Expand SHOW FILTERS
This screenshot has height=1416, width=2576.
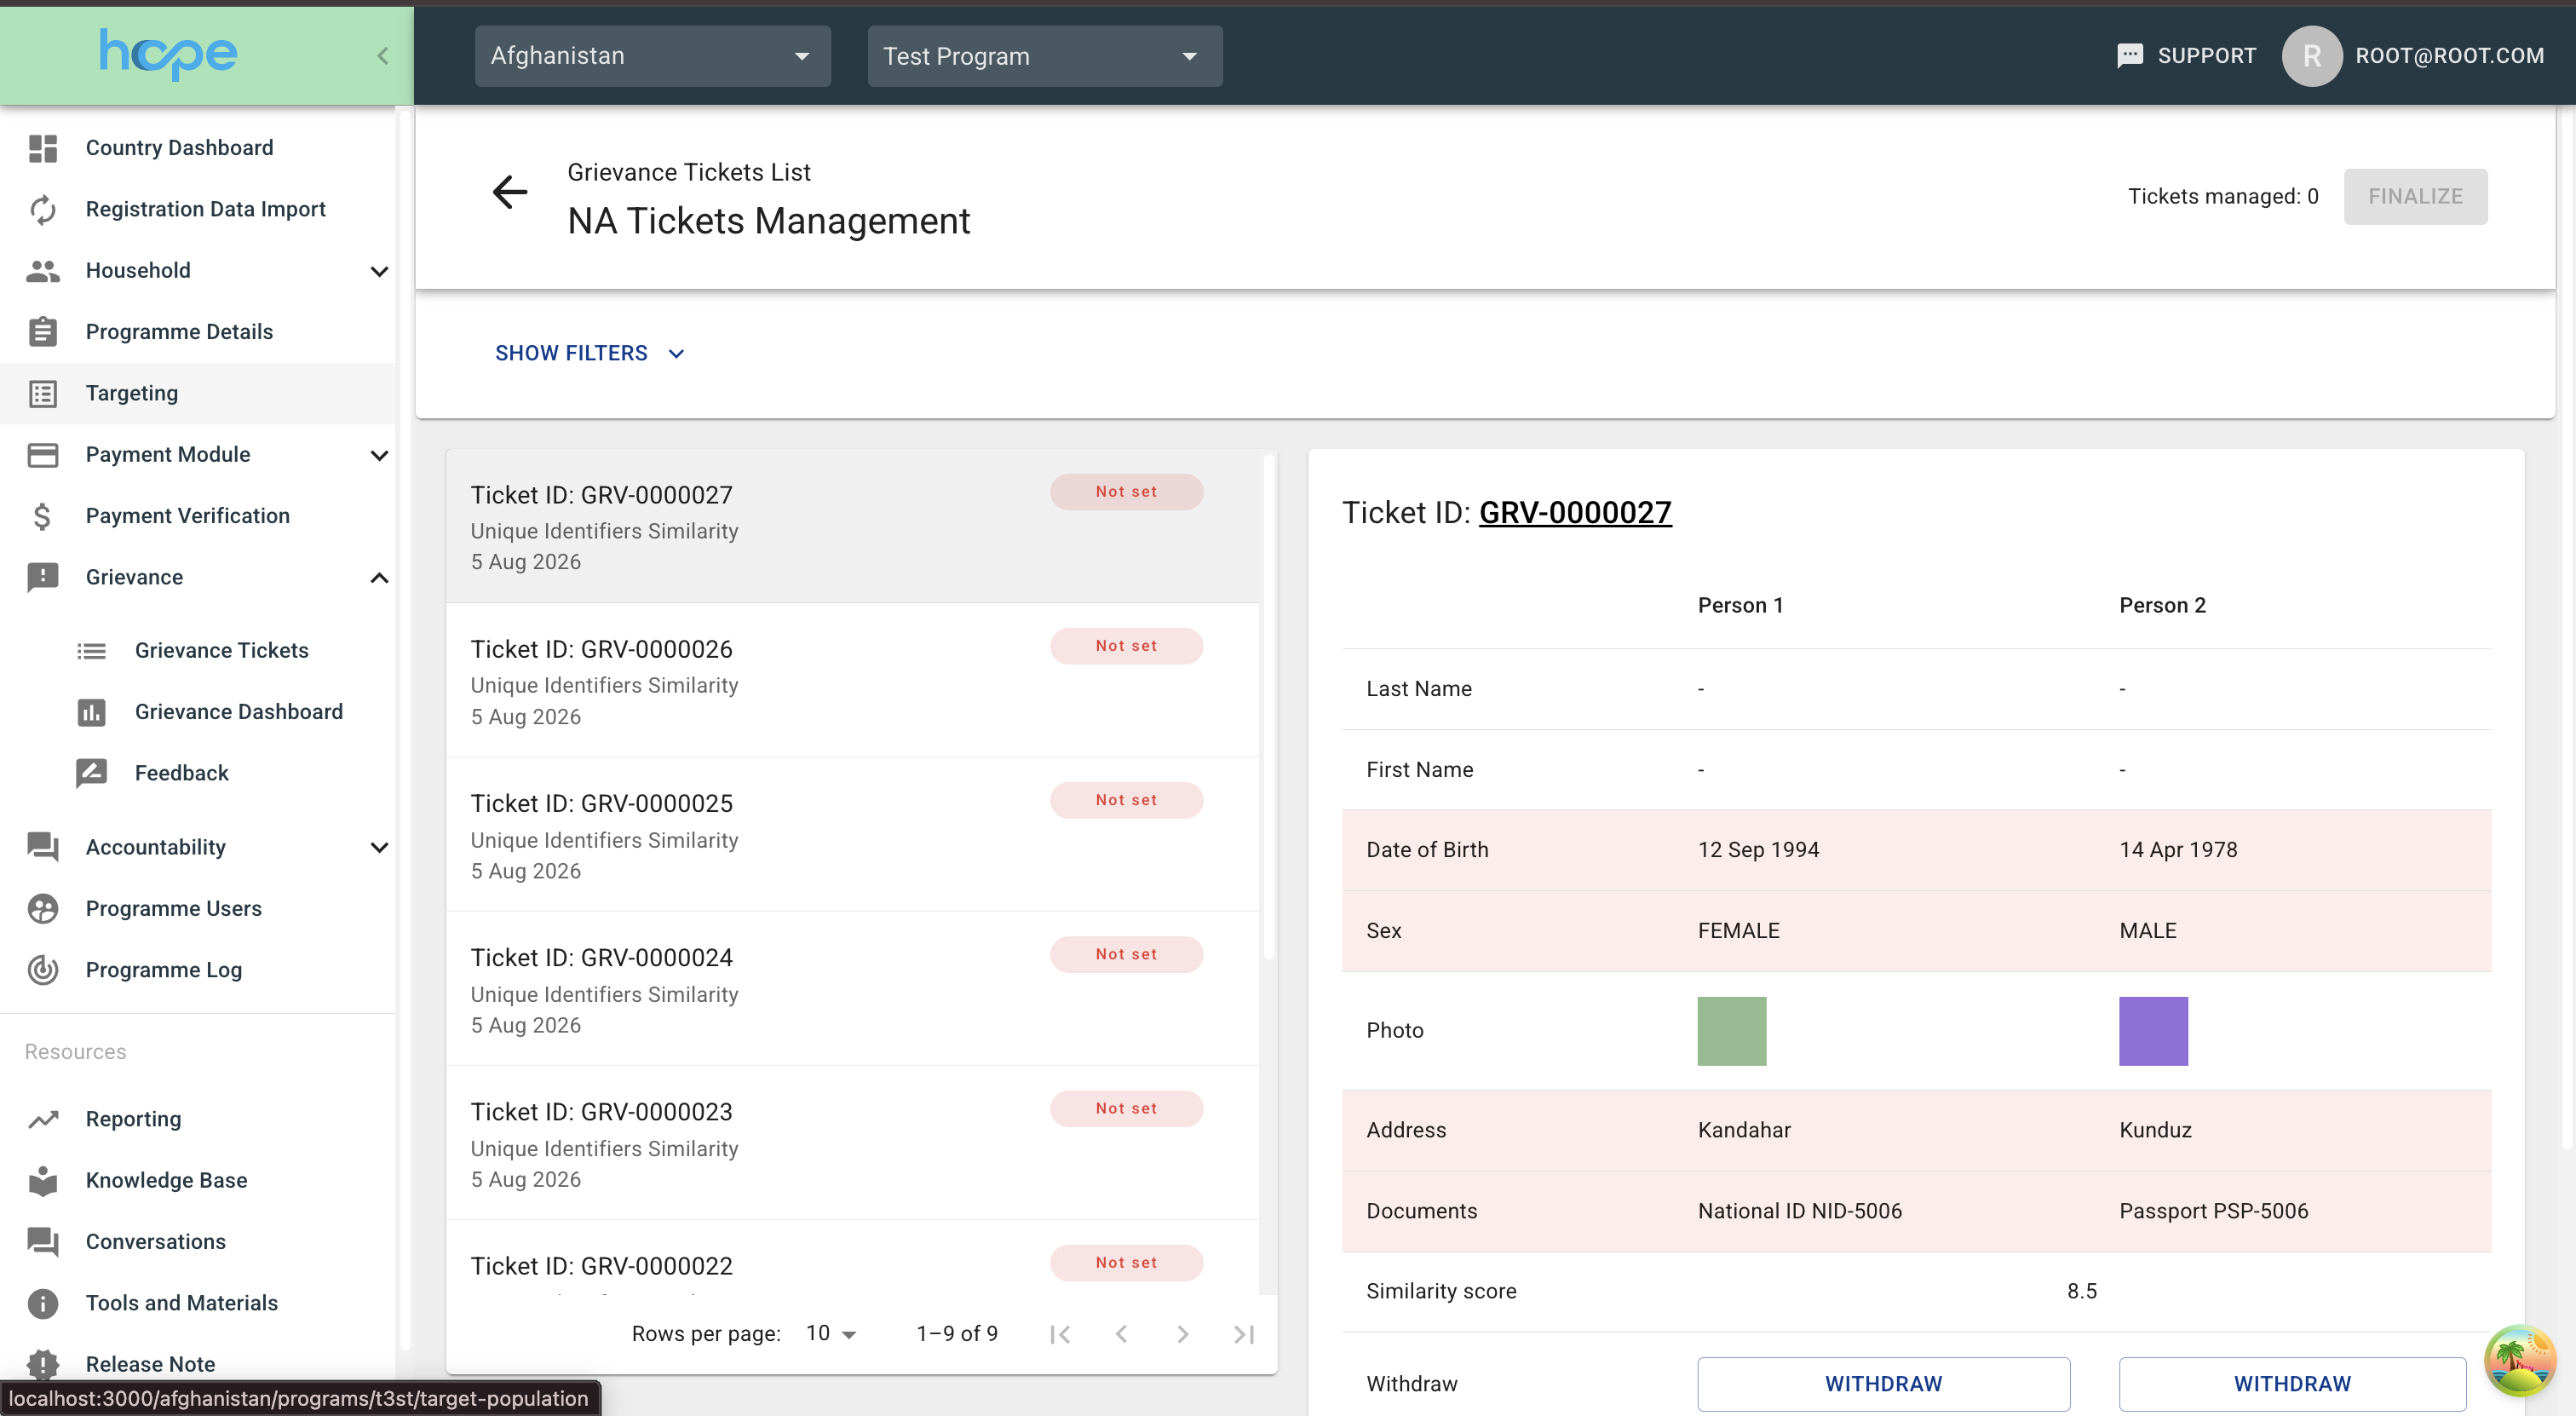click(590, 353)
